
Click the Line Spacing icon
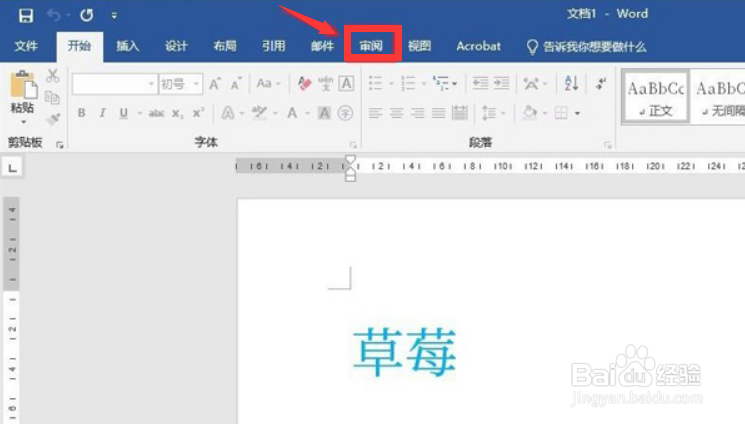489,113
